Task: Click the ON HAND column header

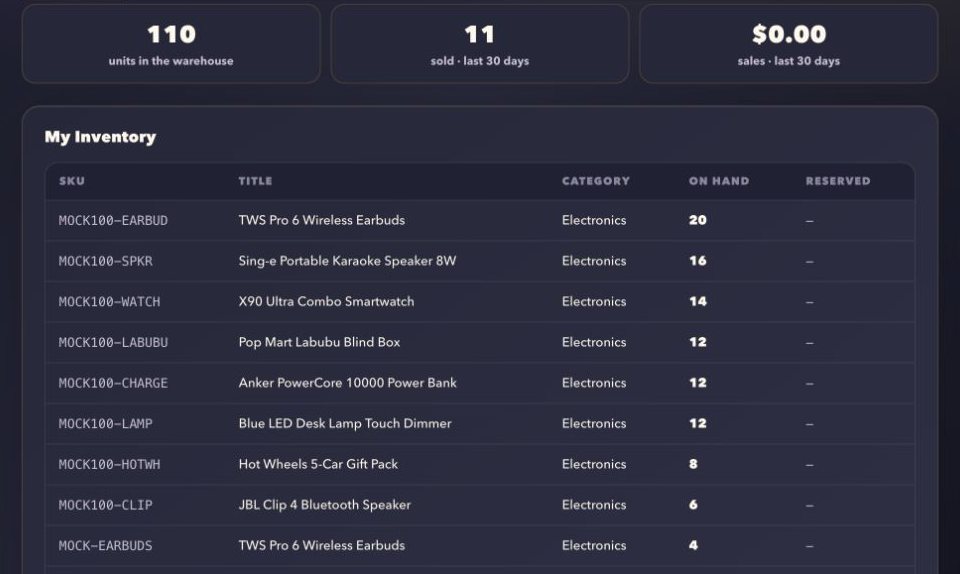Action: click(719, 181)
